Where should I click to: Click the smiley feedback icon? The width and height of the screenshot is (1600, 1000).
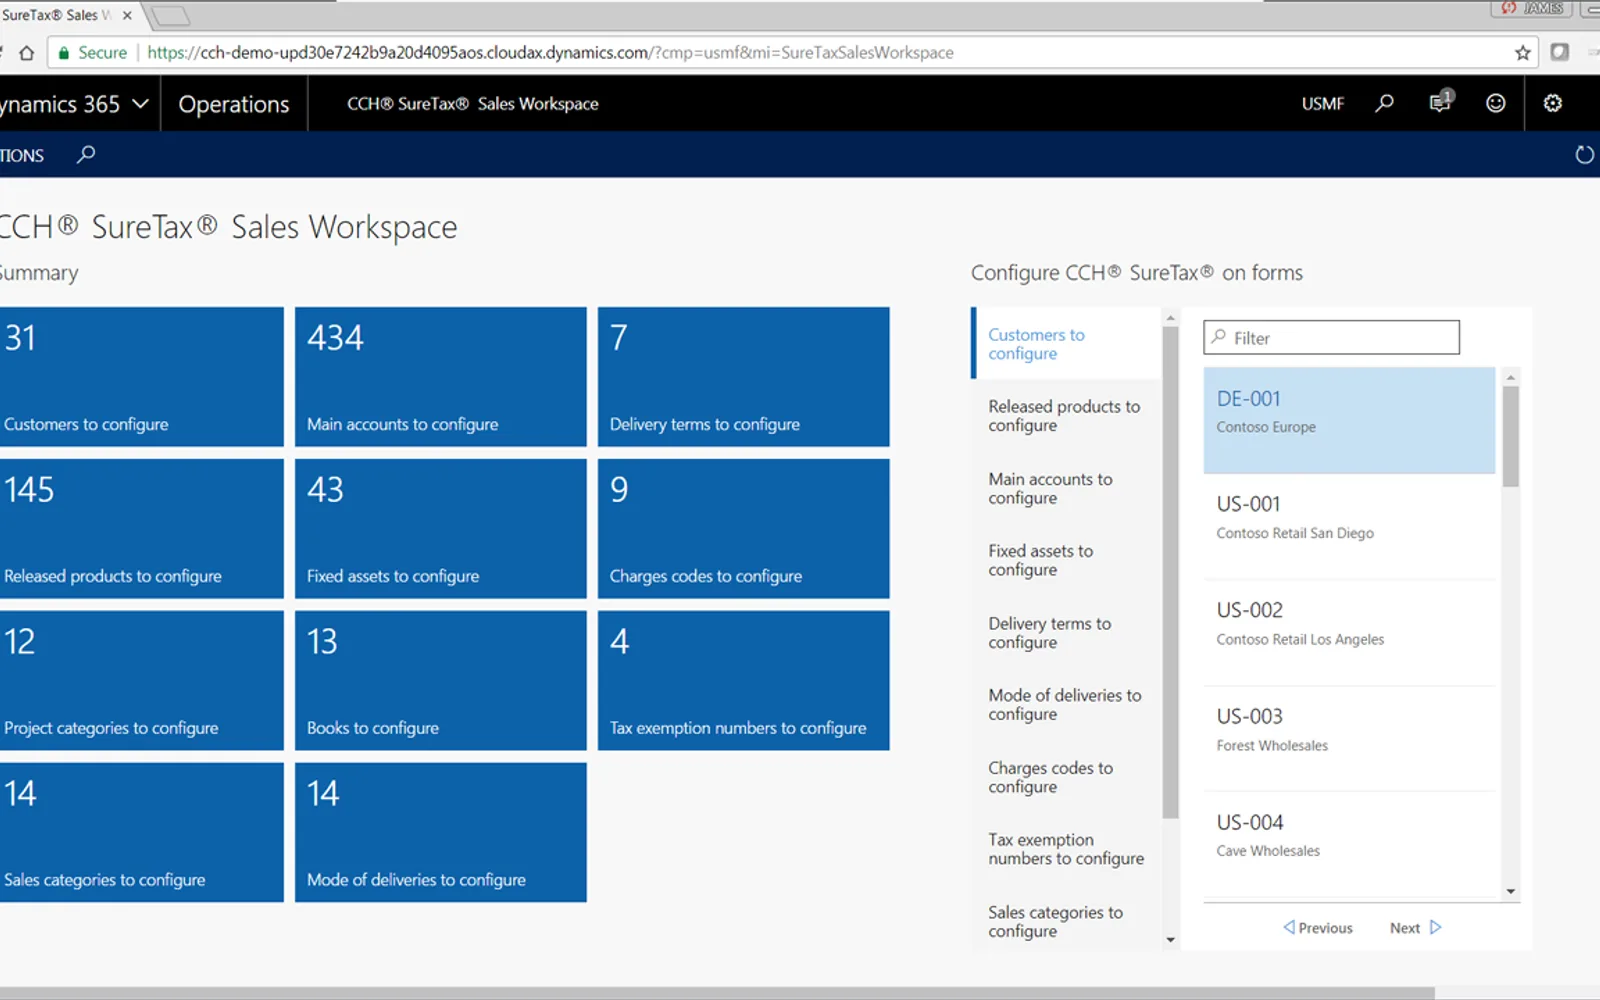tap(1496, 103)
